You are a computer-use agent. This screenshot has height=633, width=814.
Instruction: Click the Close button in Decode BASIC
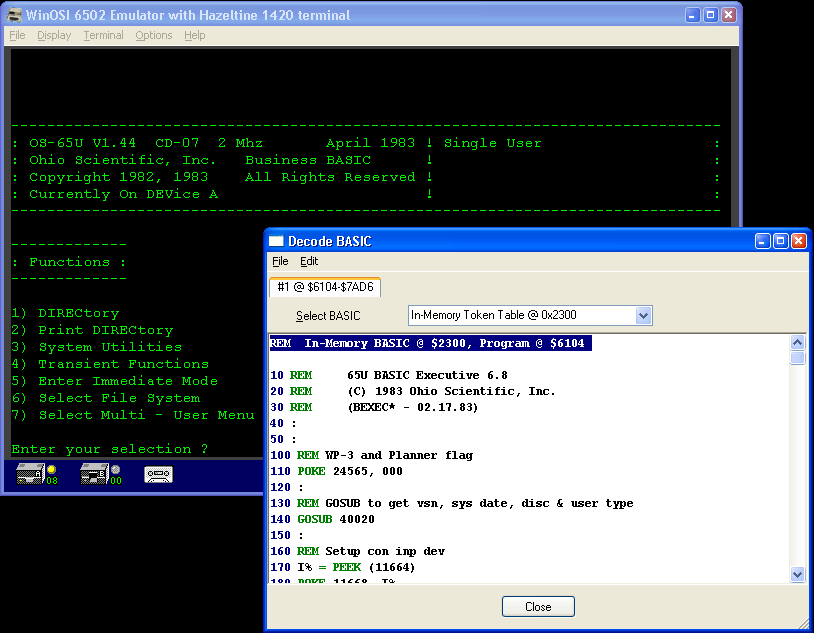[x=538, y=607]
